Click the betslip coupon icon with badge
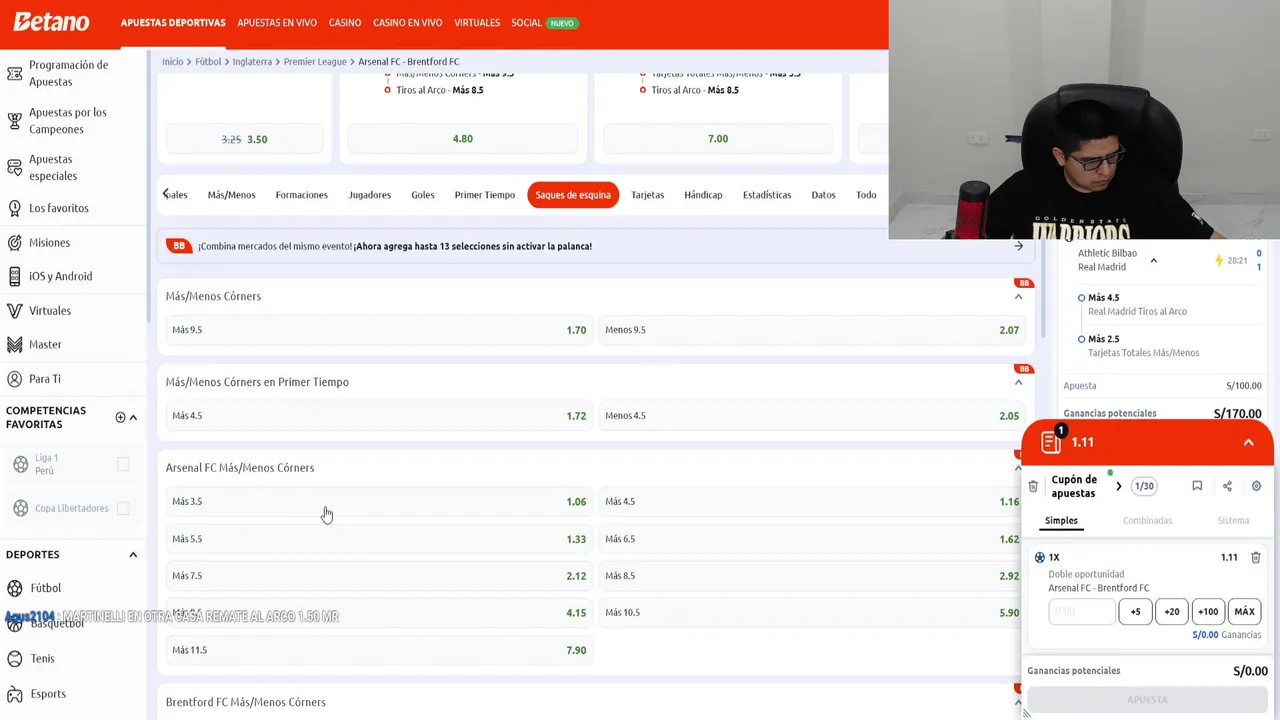The height and width of the screenshot is (720, 1280). [1051, 440]
